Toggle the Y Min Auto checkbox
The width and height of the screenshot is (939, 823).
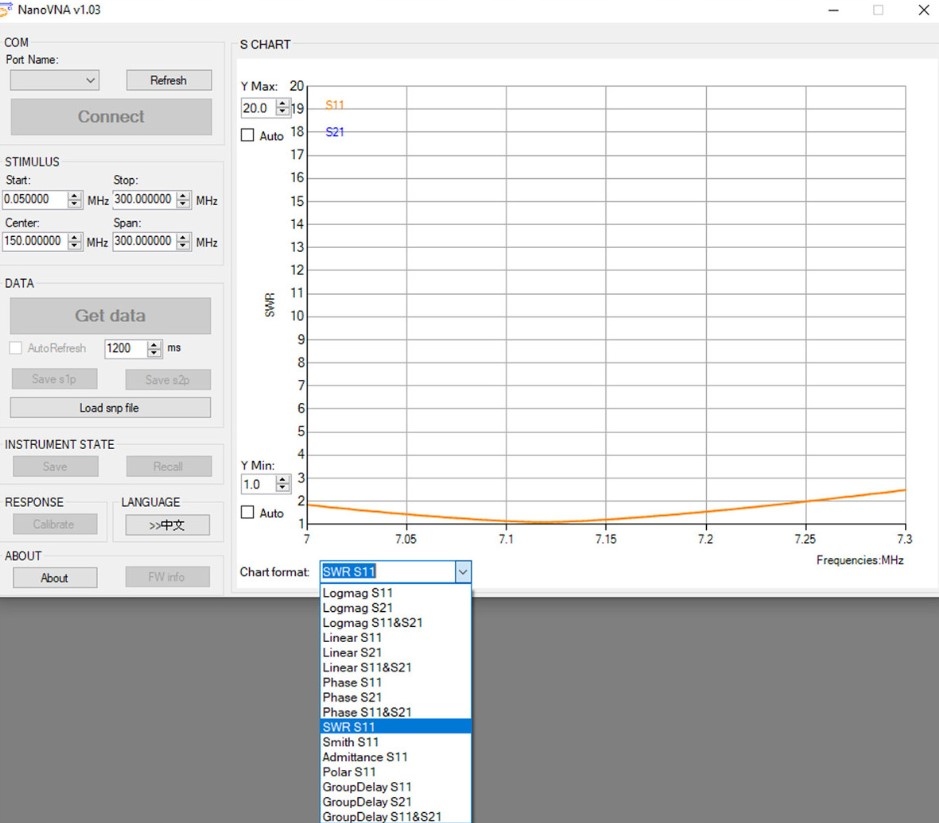pyautogui.click(x=248, y=512)
